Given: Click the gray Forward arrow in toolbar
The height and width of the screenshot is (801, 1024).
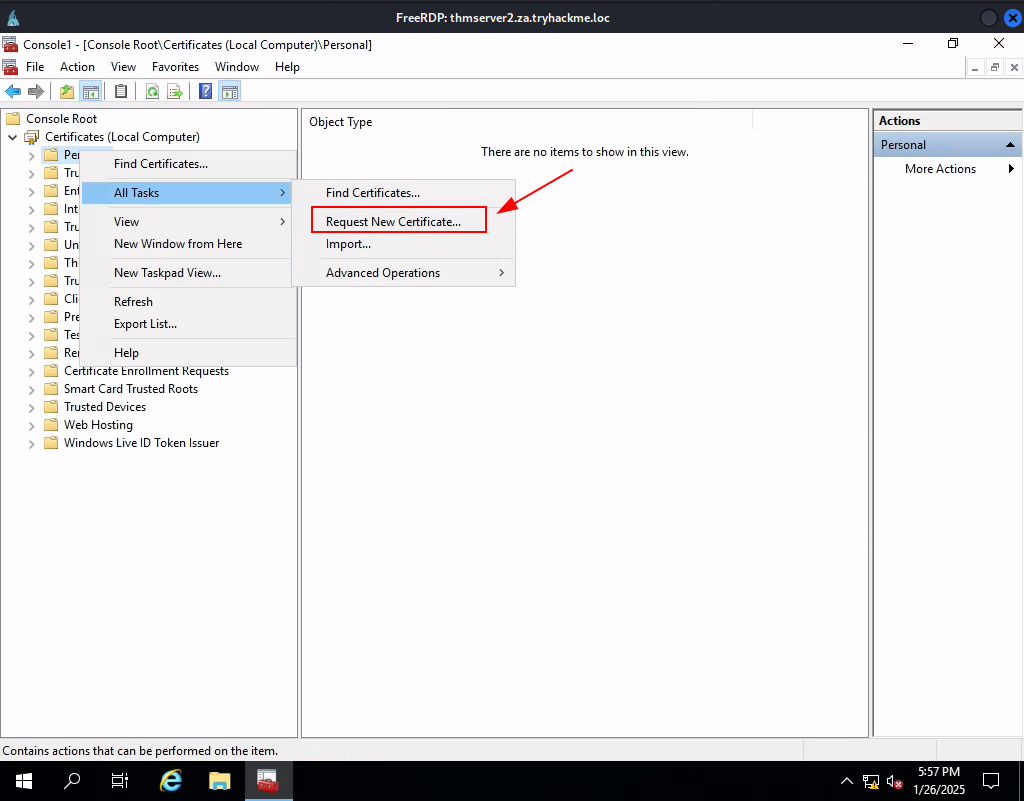Looking at the screenshot, I should point(36,91).
